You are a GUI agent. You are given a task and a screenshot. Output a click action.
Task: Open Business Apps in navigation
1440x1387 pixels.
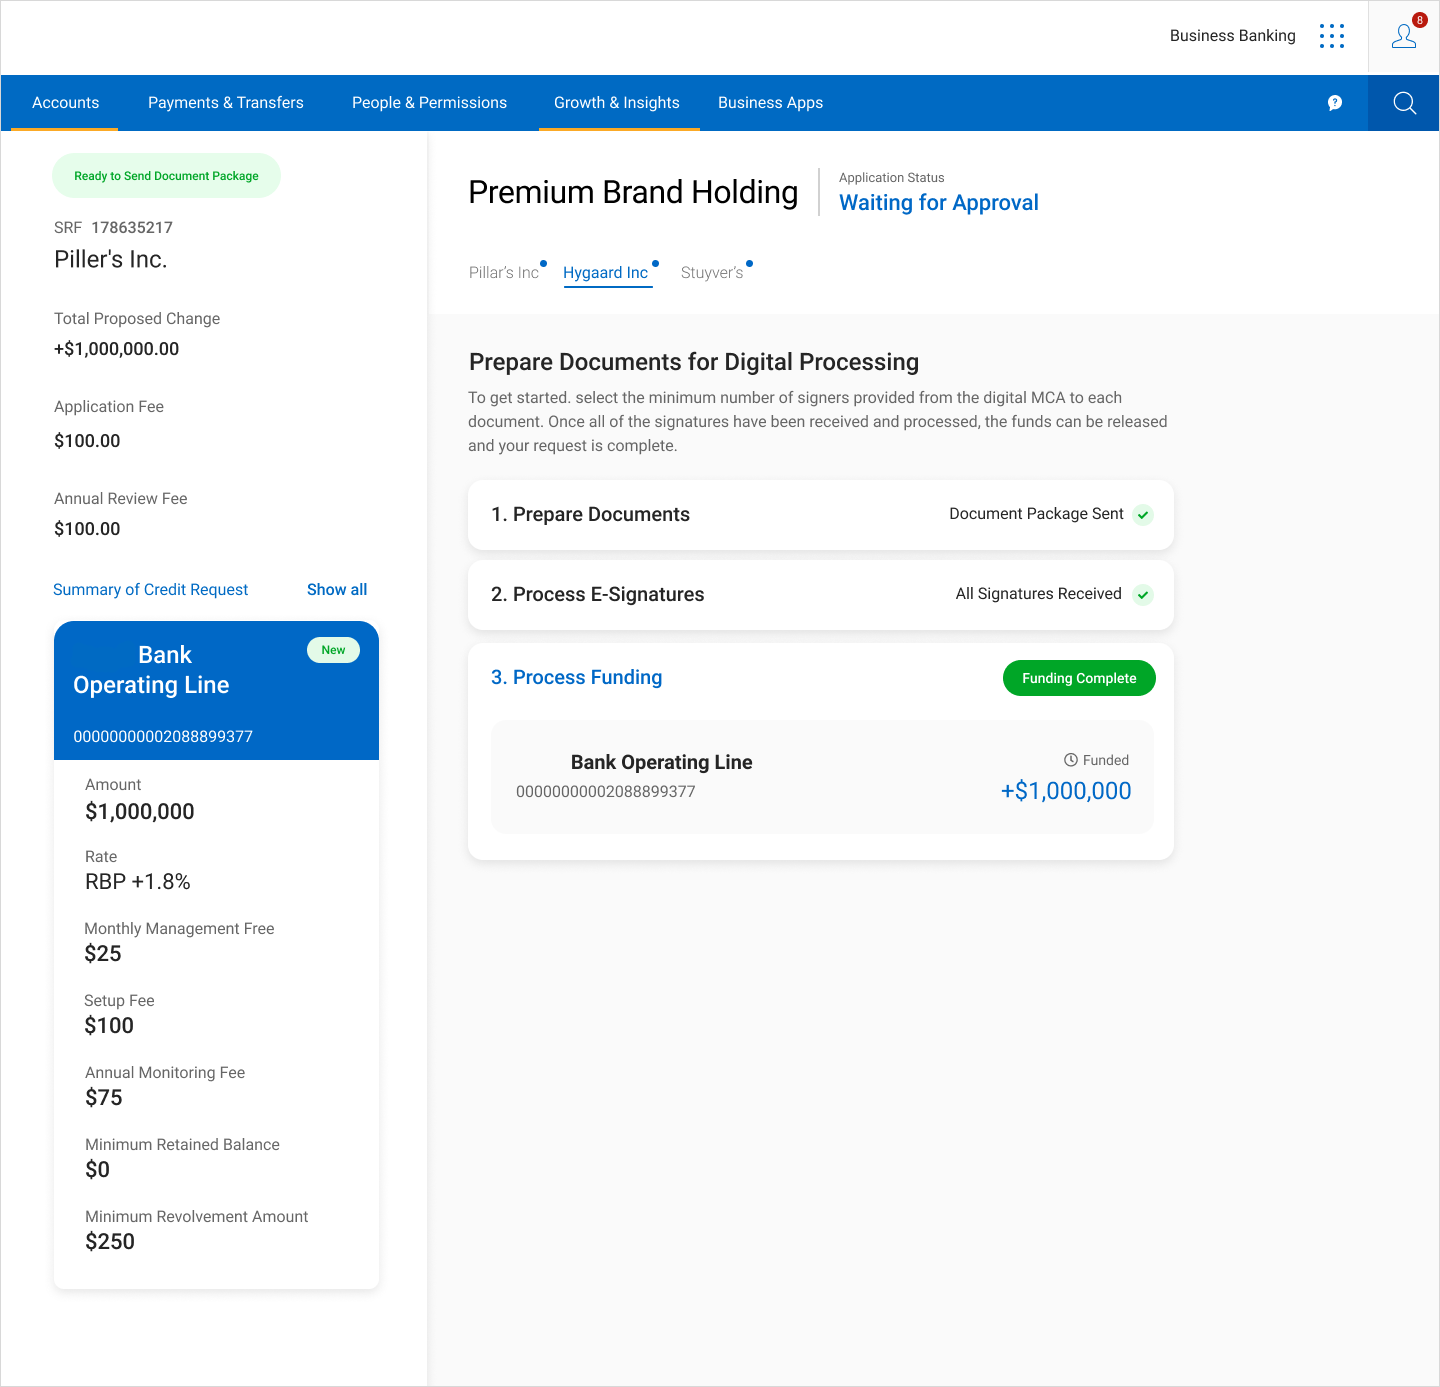(x=771, y=103)
